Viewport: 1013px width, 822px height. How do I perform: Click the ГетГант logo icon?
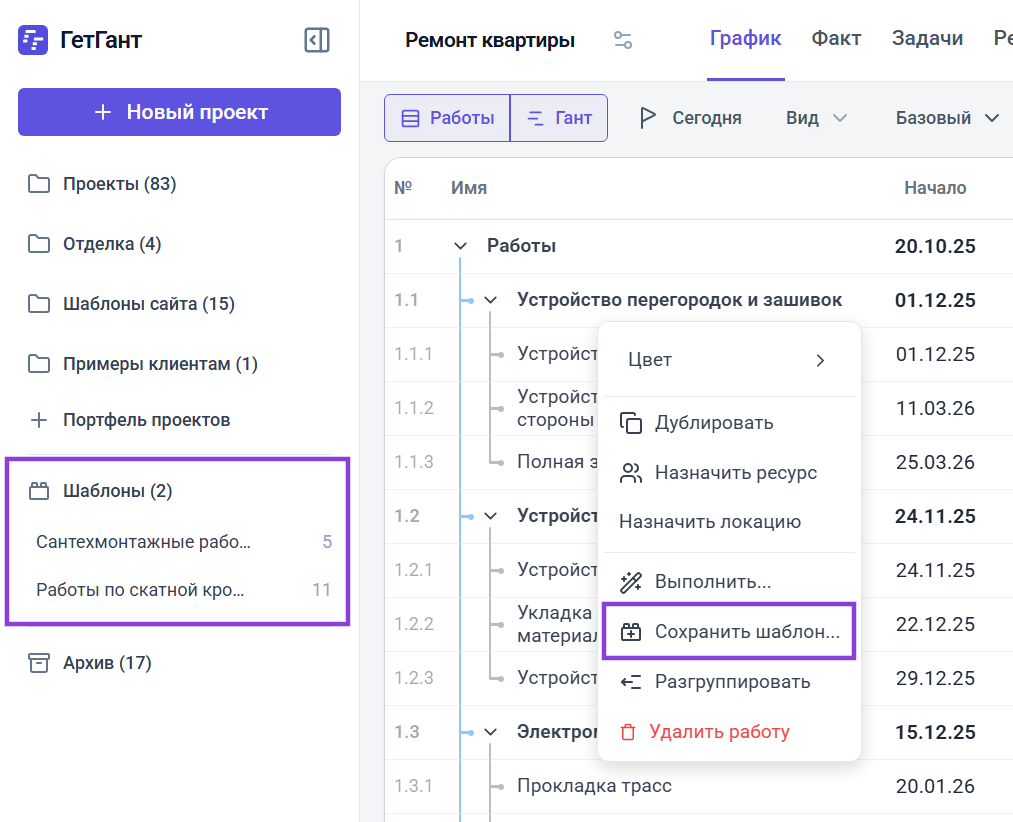[32, 40]
